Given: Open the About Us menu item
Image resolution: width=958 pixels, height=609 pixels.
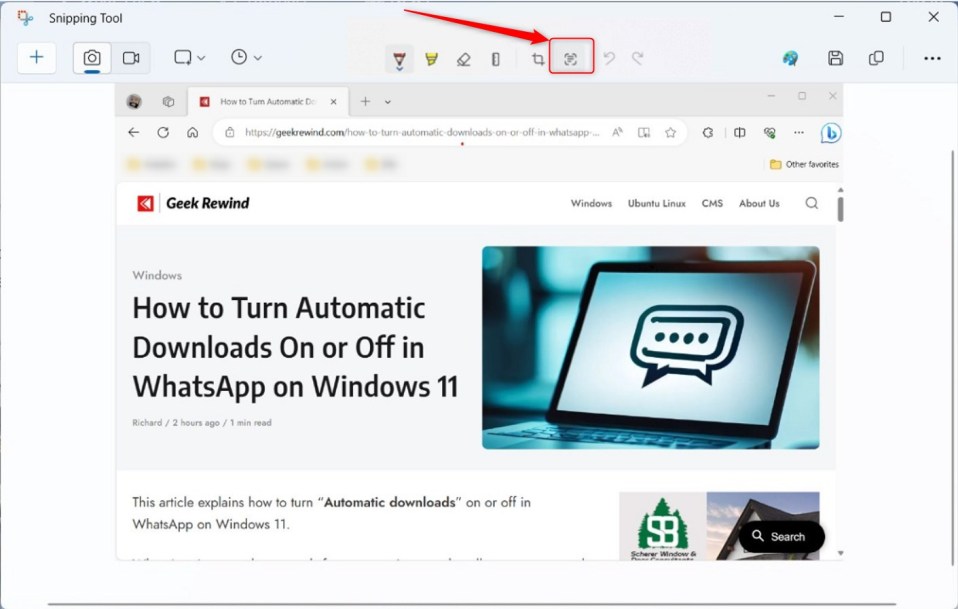Looking at the screenshot, I should [x=759, y=203].
